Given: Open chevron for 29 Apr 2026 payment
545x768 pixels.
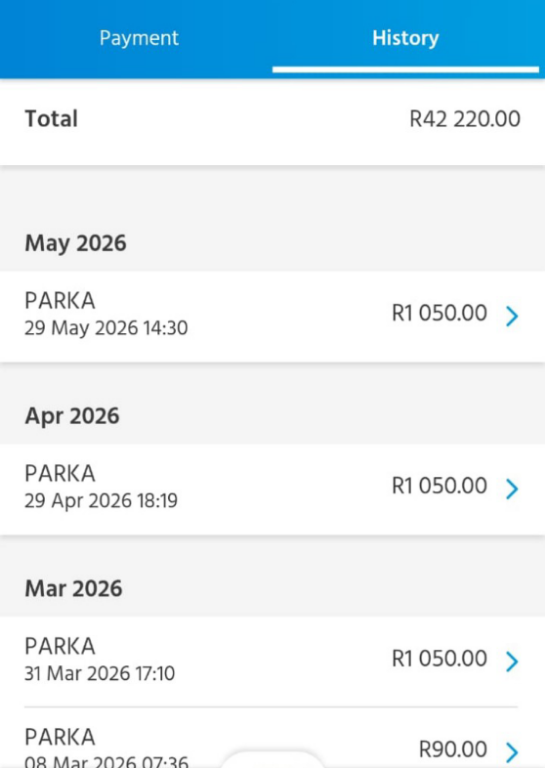Looking at the screenshot, I should (512, 489).
